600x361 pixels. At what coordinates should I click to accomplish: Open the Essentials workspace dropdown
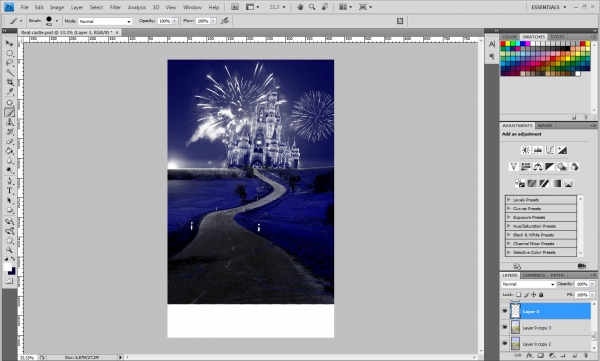[x=548, y=7]
